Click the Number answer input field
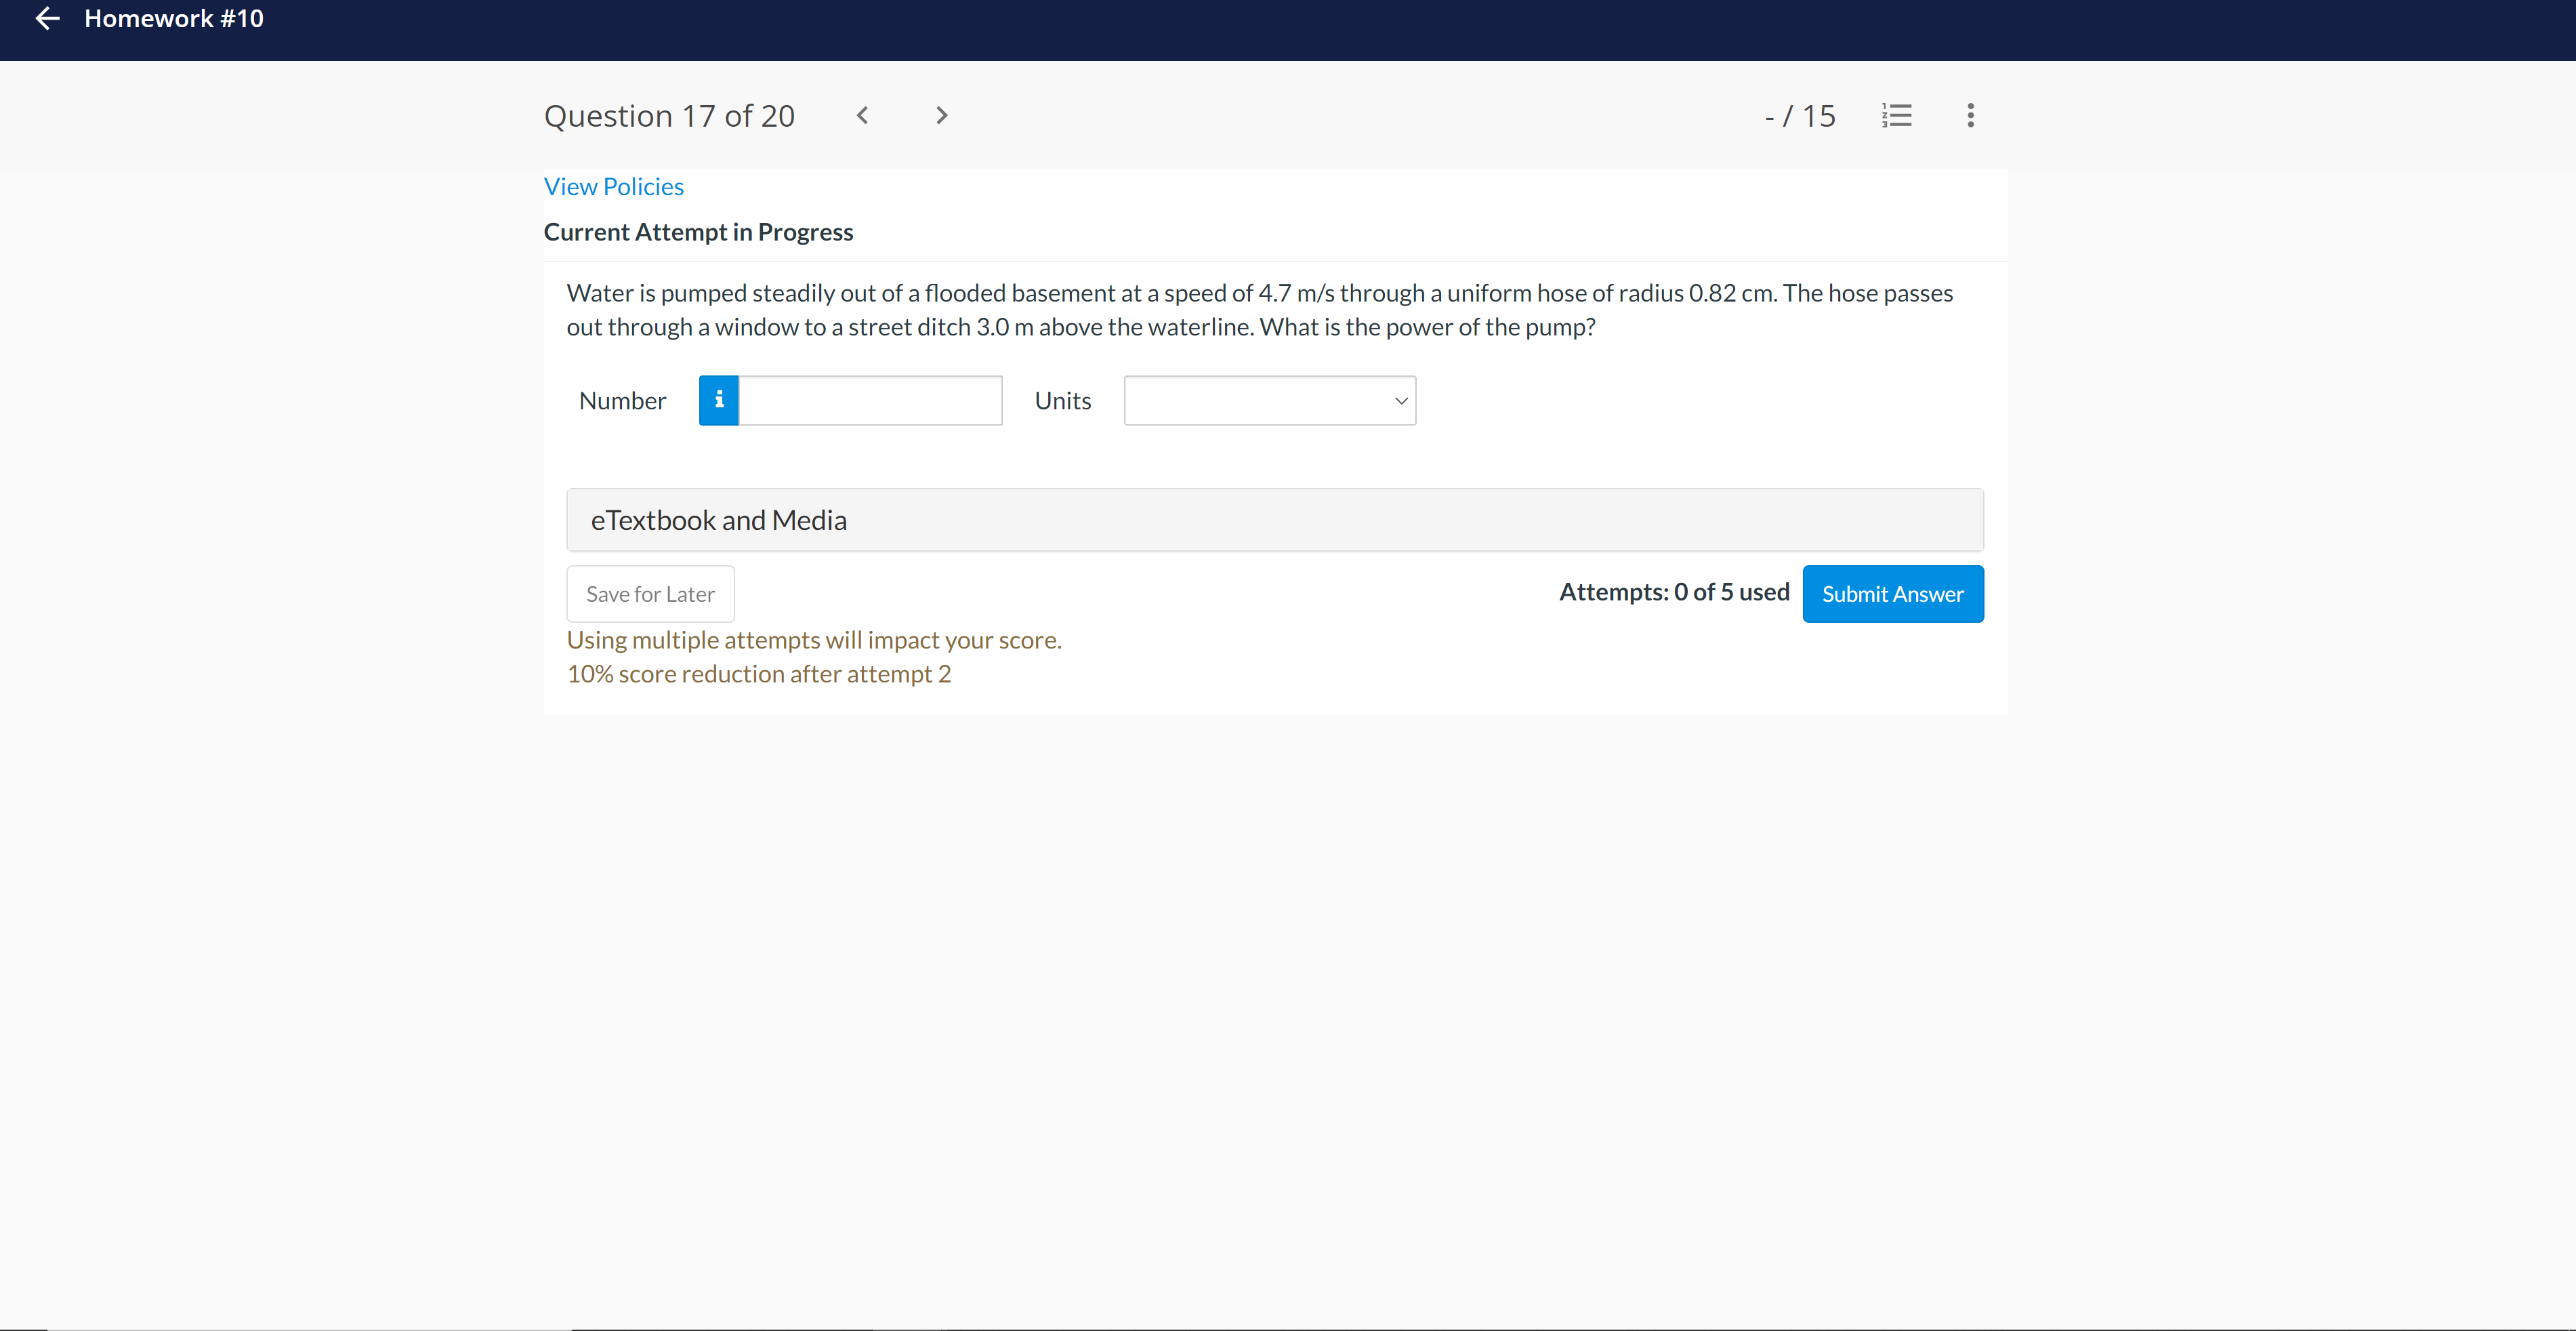This screenshot has height=1331, width=2576. click(870, 401)
